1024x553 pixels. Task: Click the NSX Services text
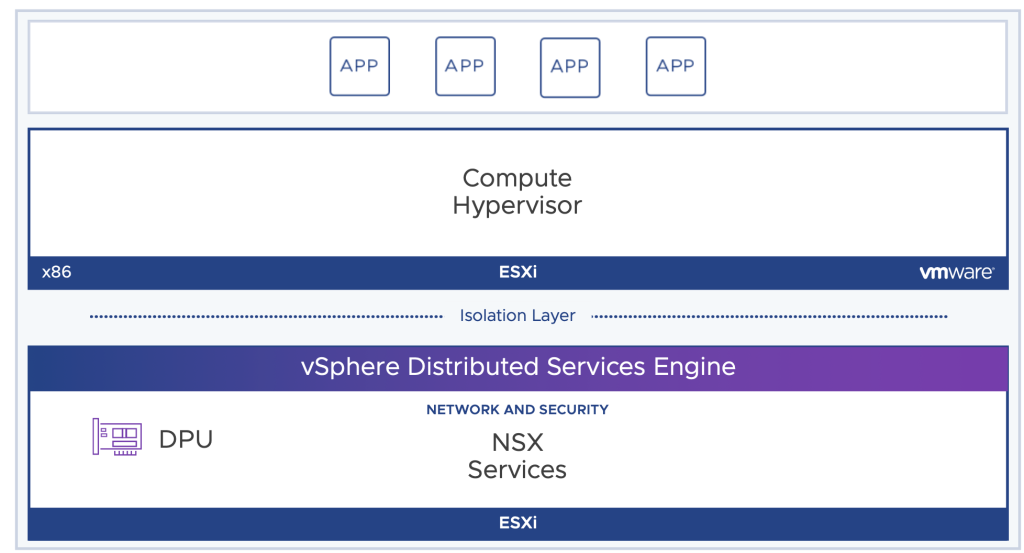point(517,456)
